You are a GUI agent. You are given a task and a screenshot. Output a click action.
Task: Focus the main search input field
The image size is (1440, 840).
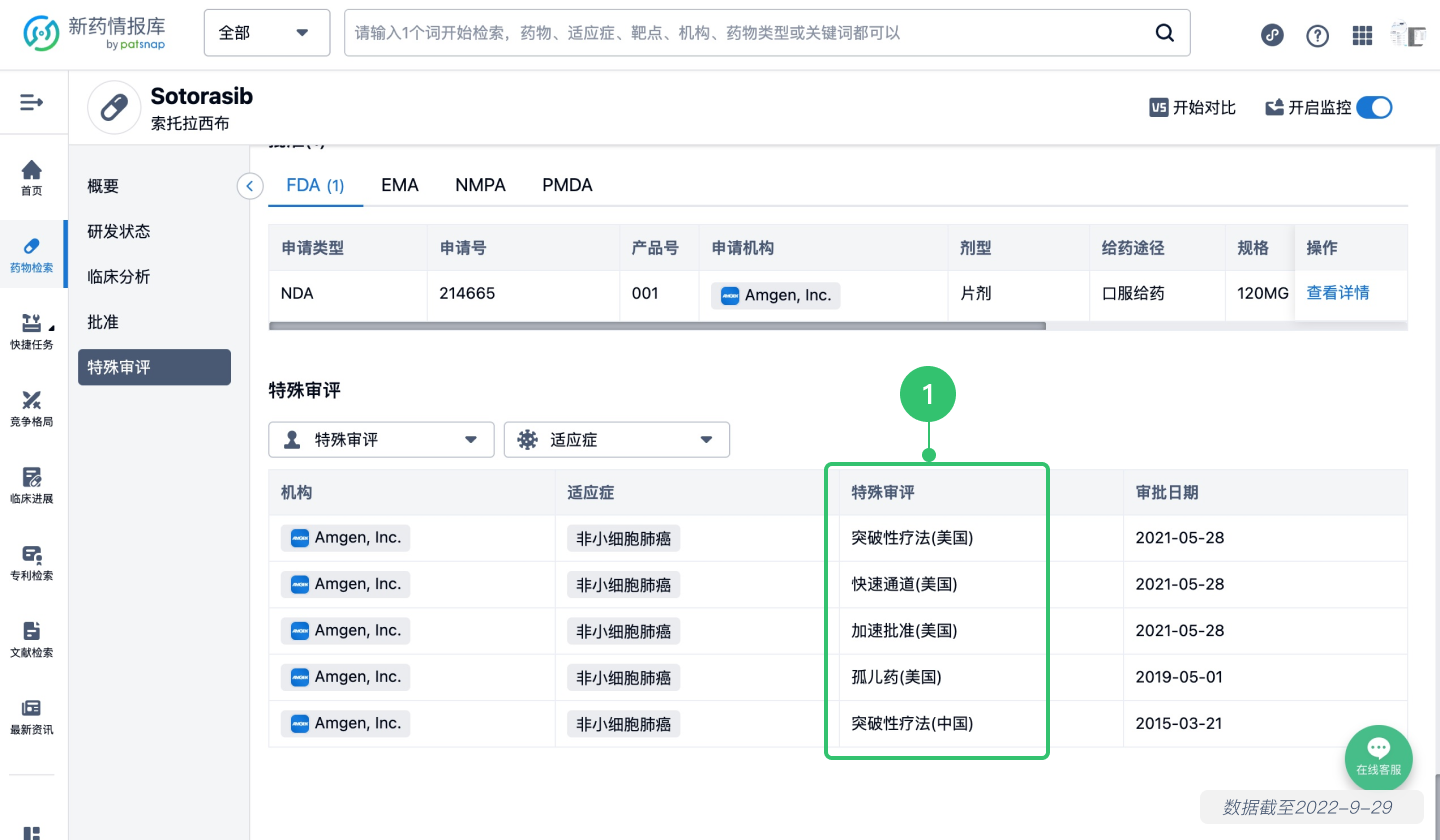pyautogui.click(x=745, y=32)
